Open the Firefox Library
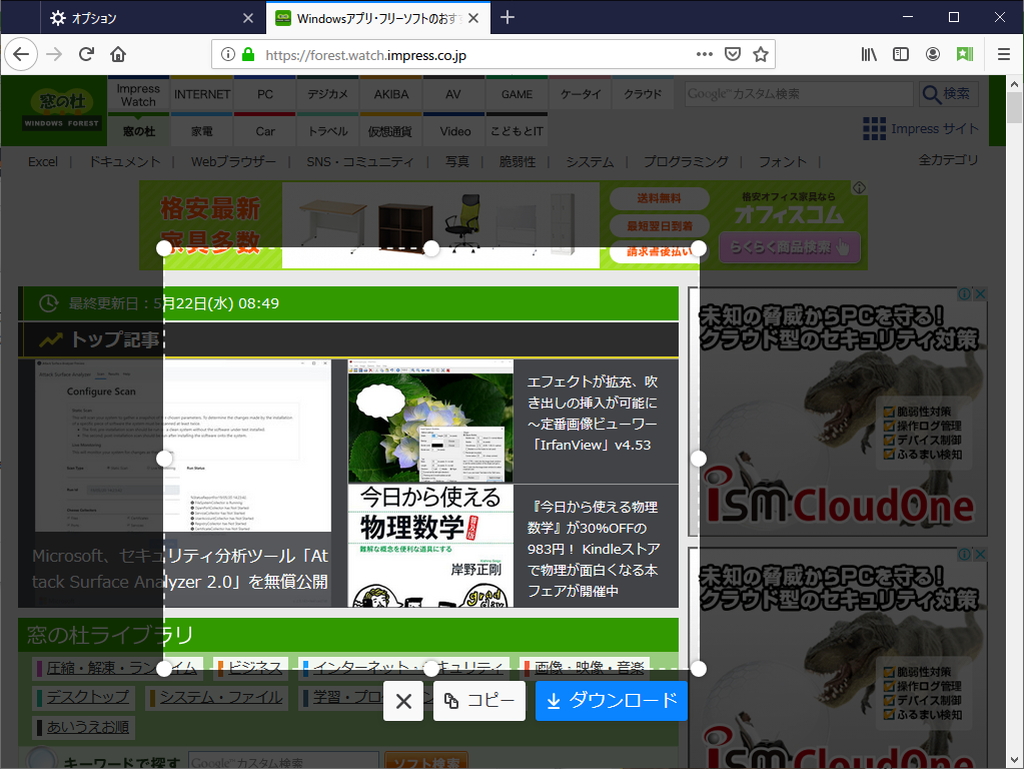Screen dimensions: 1024x769 click(x=868, y=54)
